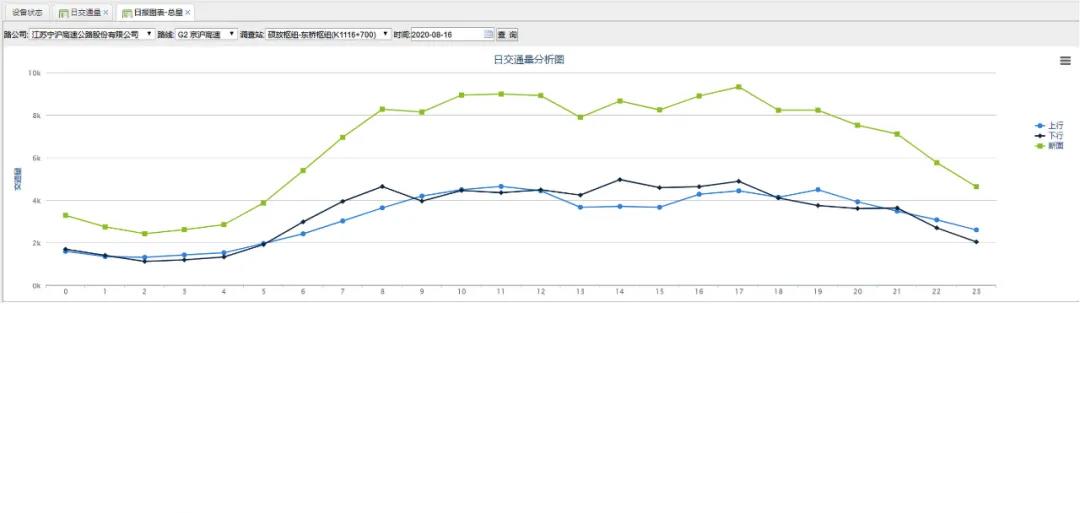The image size is (1080, 513).
Task: Close the 日报图表-总量 tab
Action: pos(188,13)
